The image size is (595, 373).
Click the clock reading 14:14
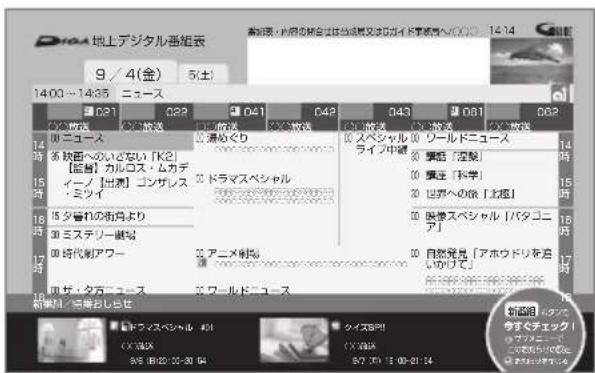502,30
